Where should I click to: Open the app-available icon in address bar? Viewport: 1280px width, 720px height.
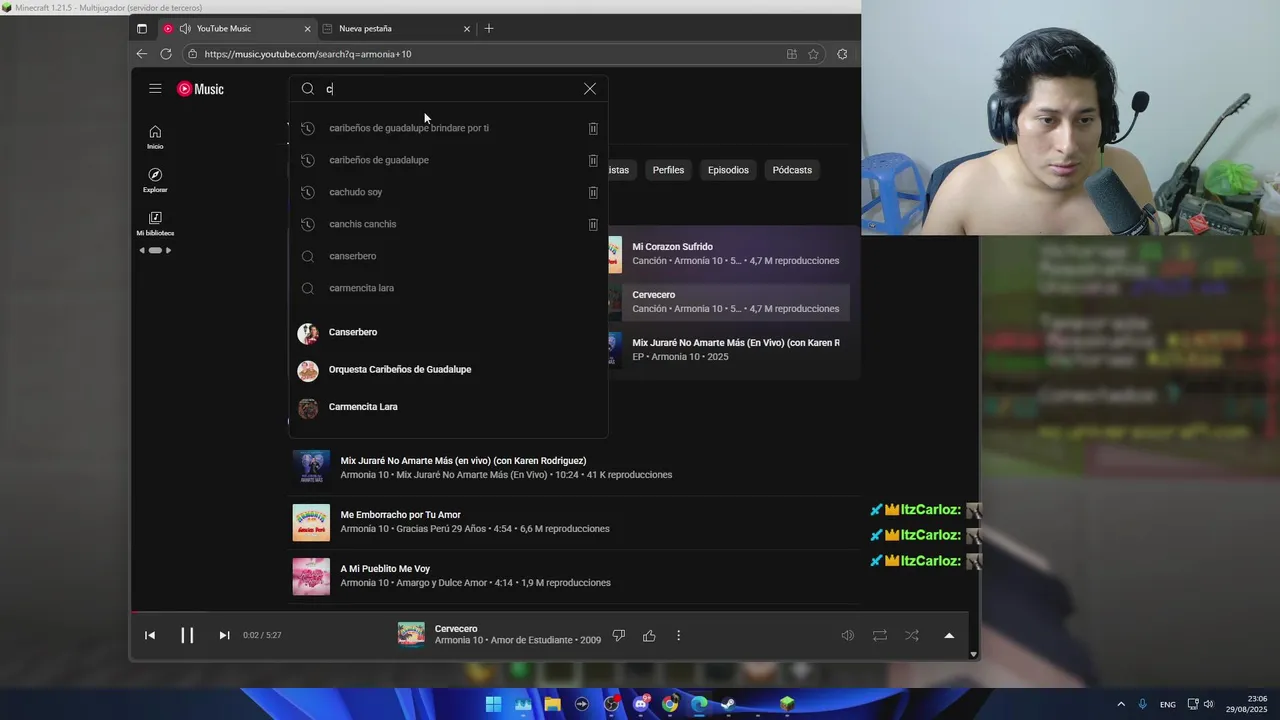point(792,54)
